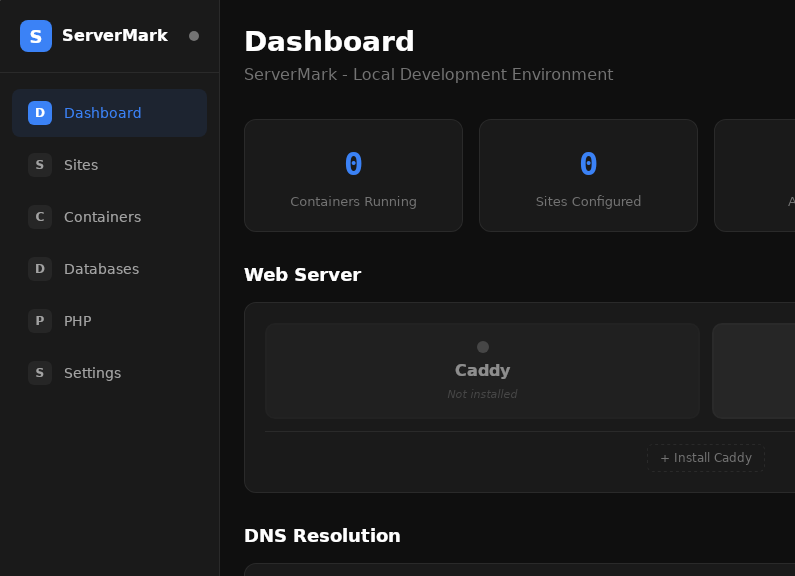Click the P icon beside PHP
Viewport: 795px width, 576px height.
(x=40, y=320)
